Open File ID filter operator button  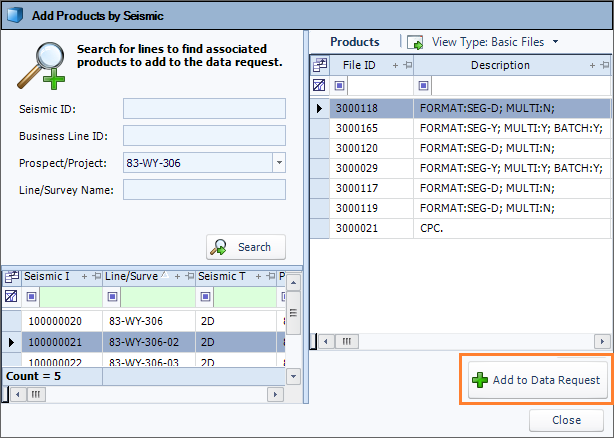340,85
